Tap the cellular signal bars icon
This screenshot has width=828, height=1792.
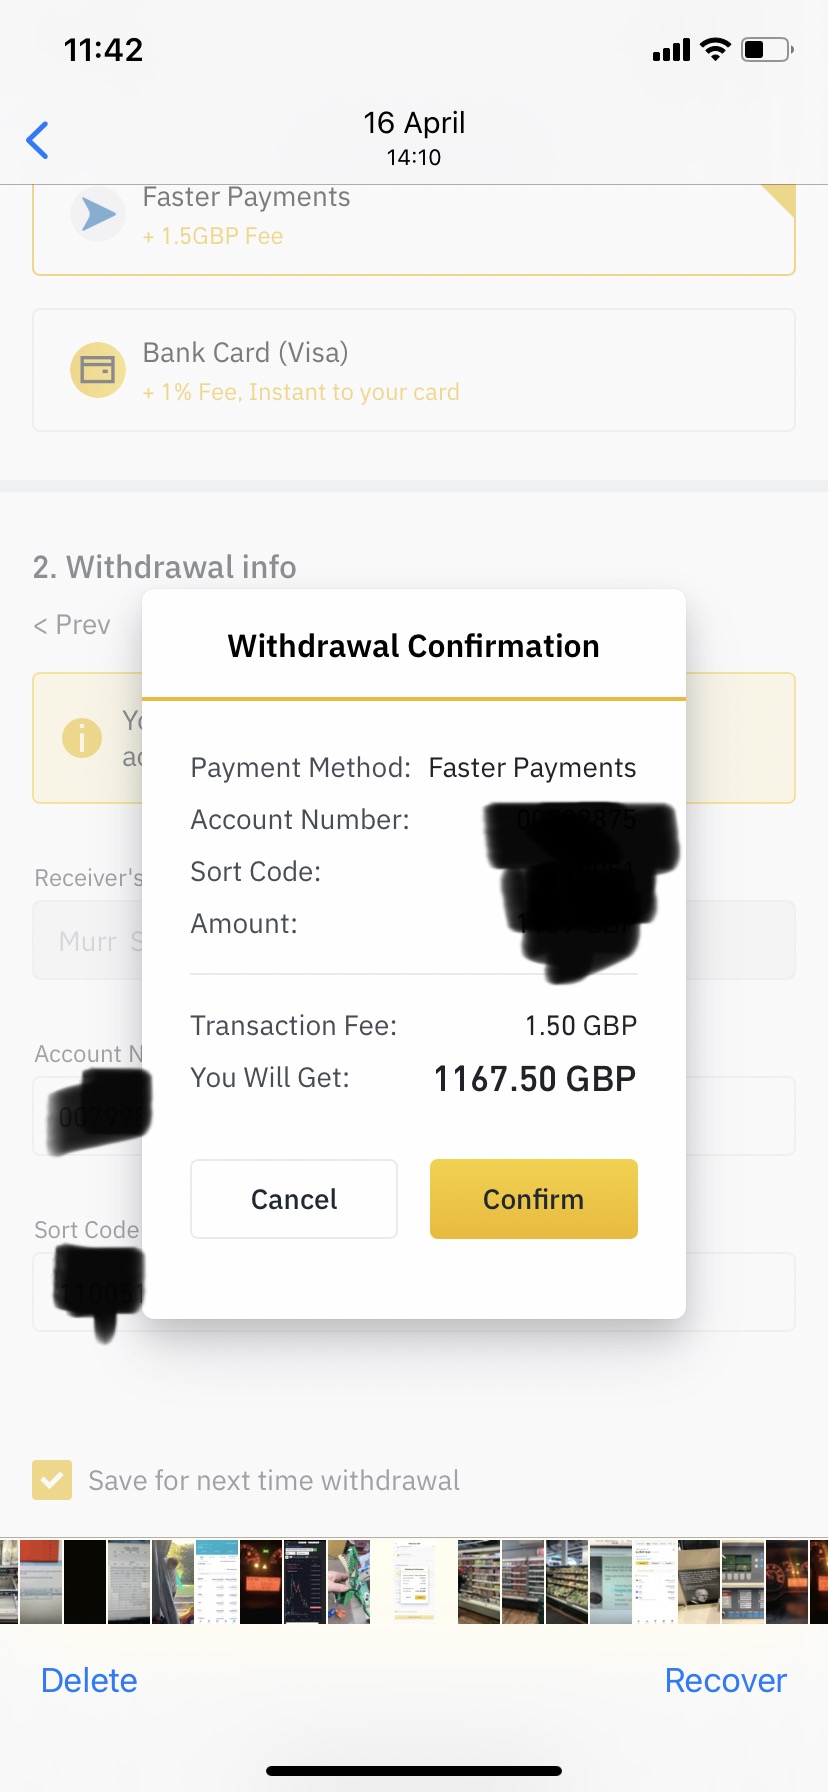click(x=671, y=50)
